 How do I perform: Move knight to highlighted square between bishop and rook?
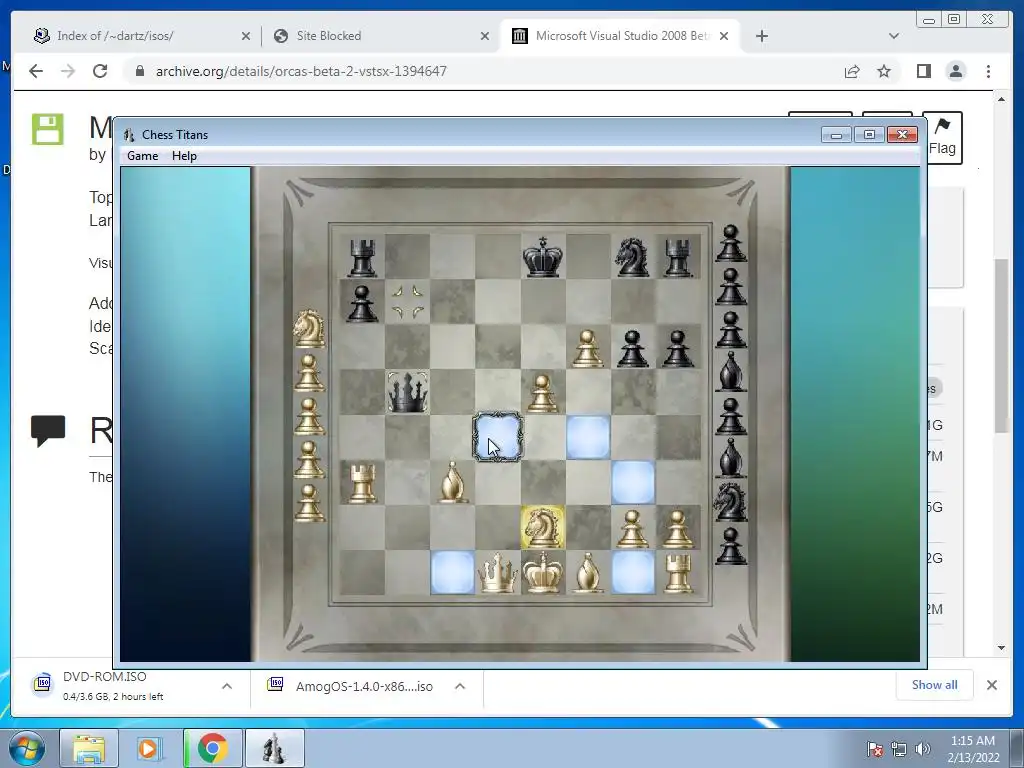click(x=633, y=573)
